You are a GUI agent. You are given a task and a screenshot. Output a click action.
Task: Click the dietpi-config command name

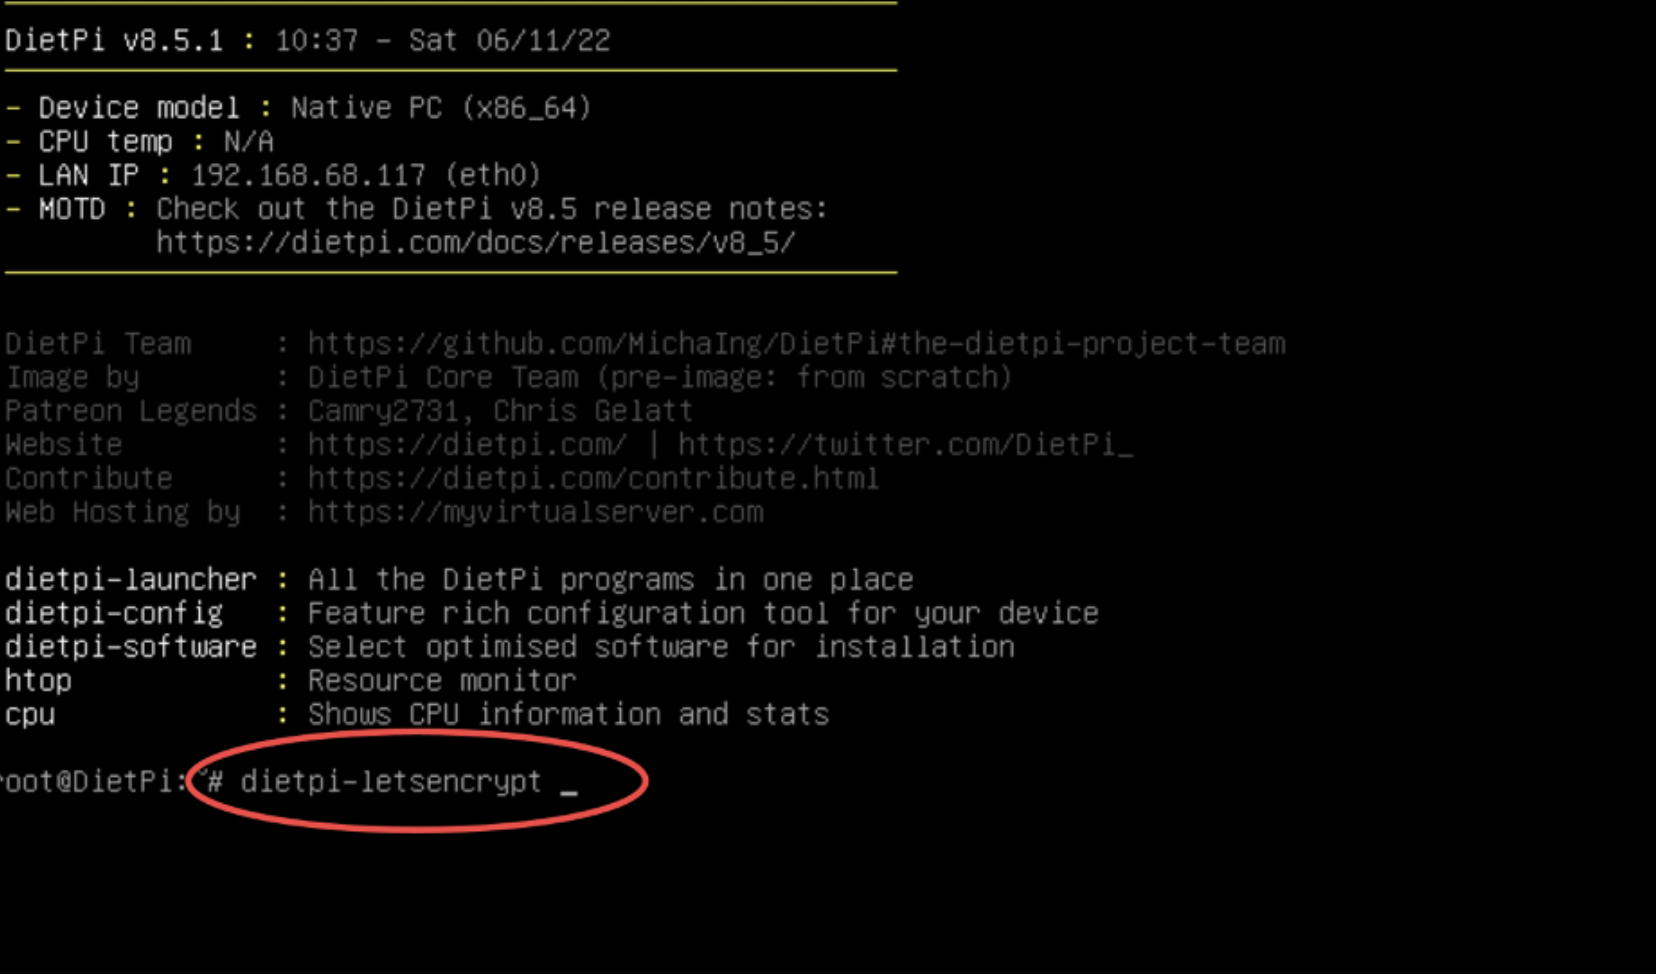pos(114,614)
